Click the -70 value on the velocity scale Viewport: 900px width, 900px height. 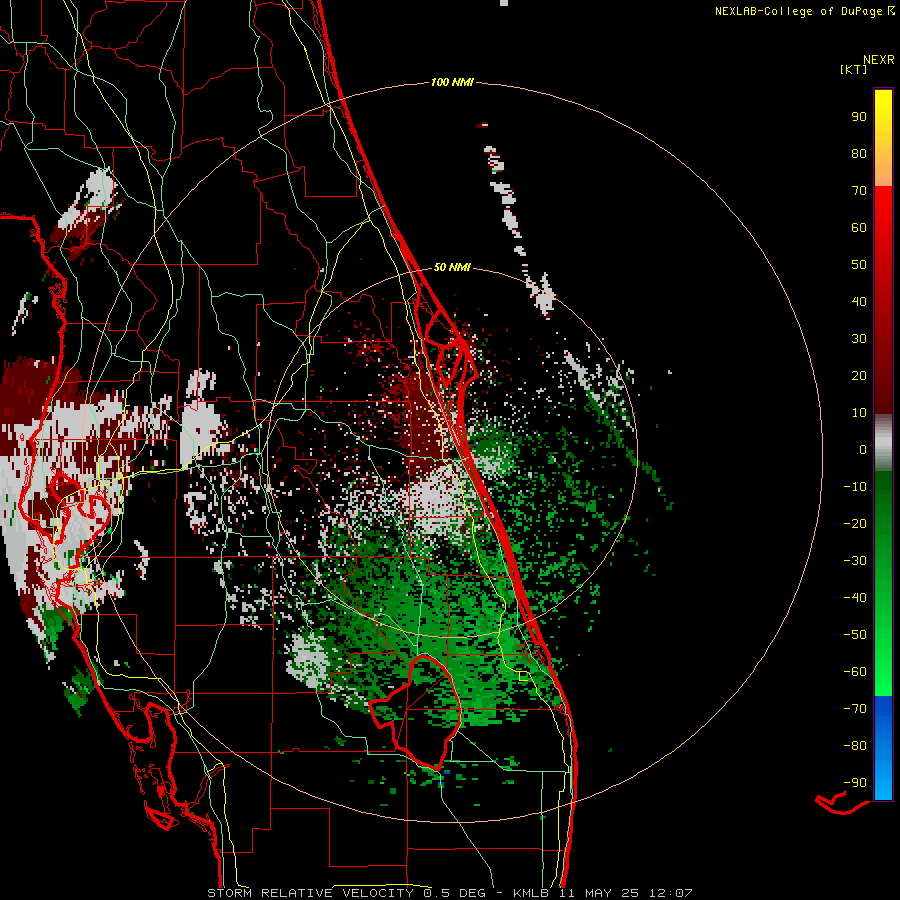(x=855, y=709)
